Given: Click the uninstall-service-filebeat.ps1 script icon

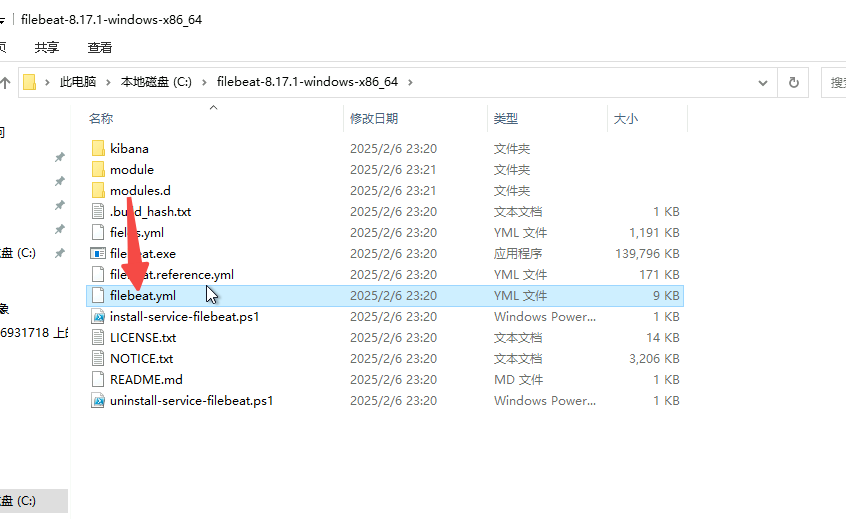Looking at the screenshot, I should tap(98, 401).
